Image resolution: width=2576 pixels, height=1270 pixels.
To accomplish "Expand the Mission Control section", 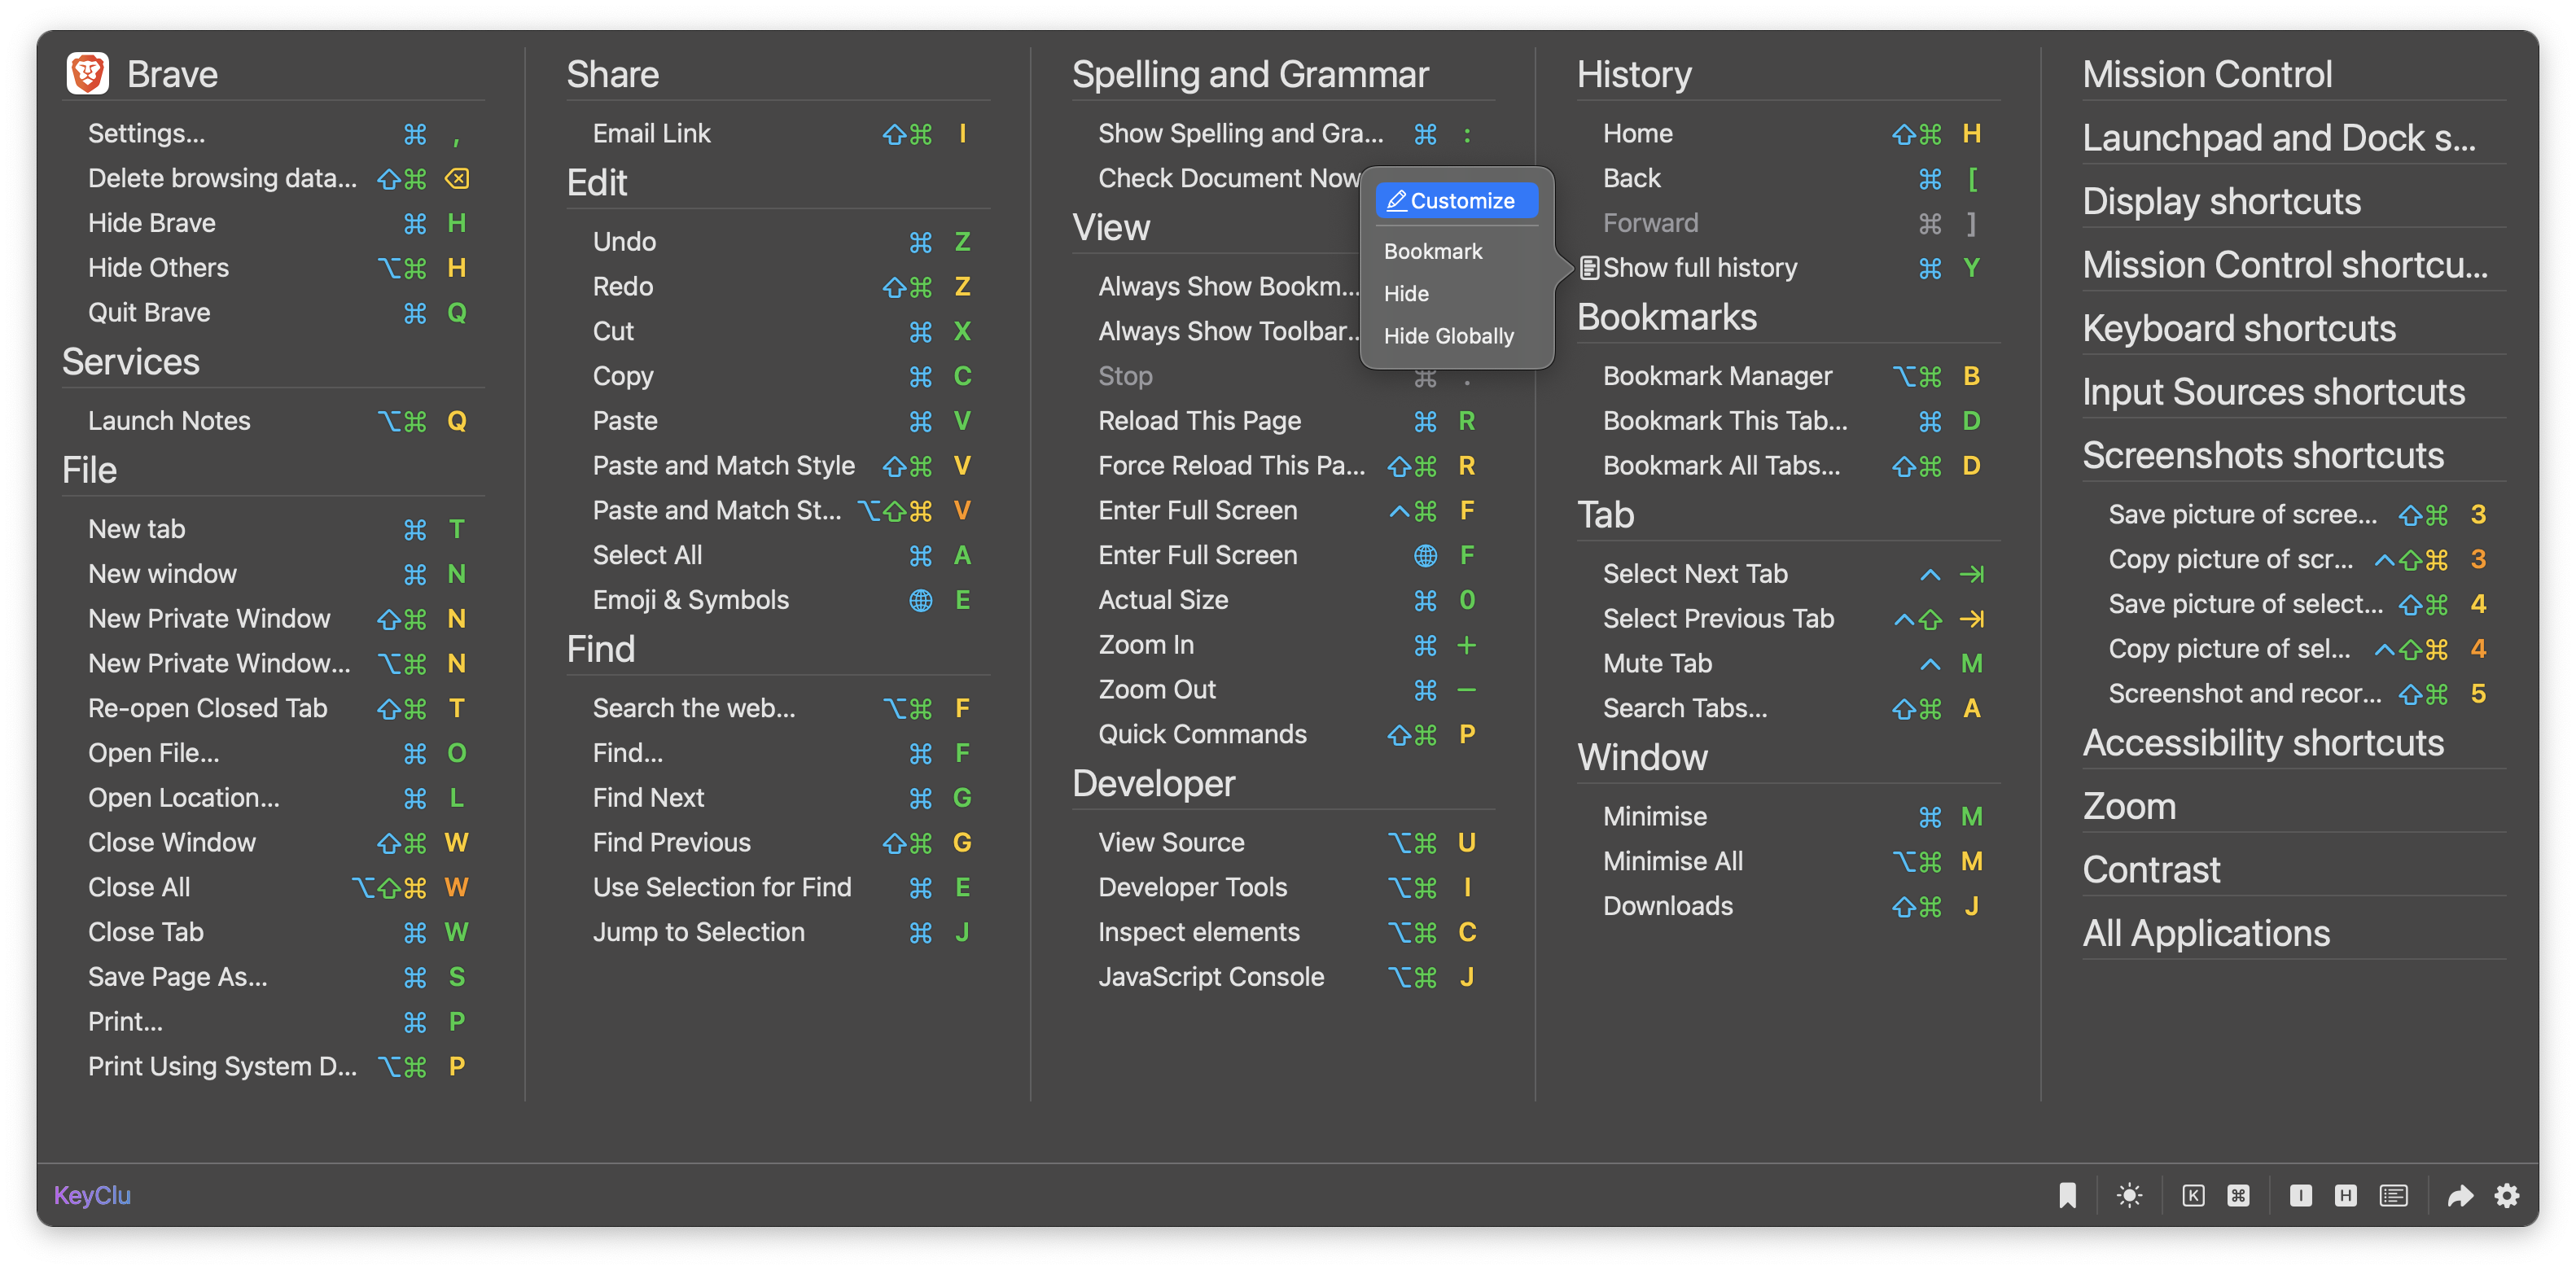I will pyautogui.click(x=2207, y=74).
